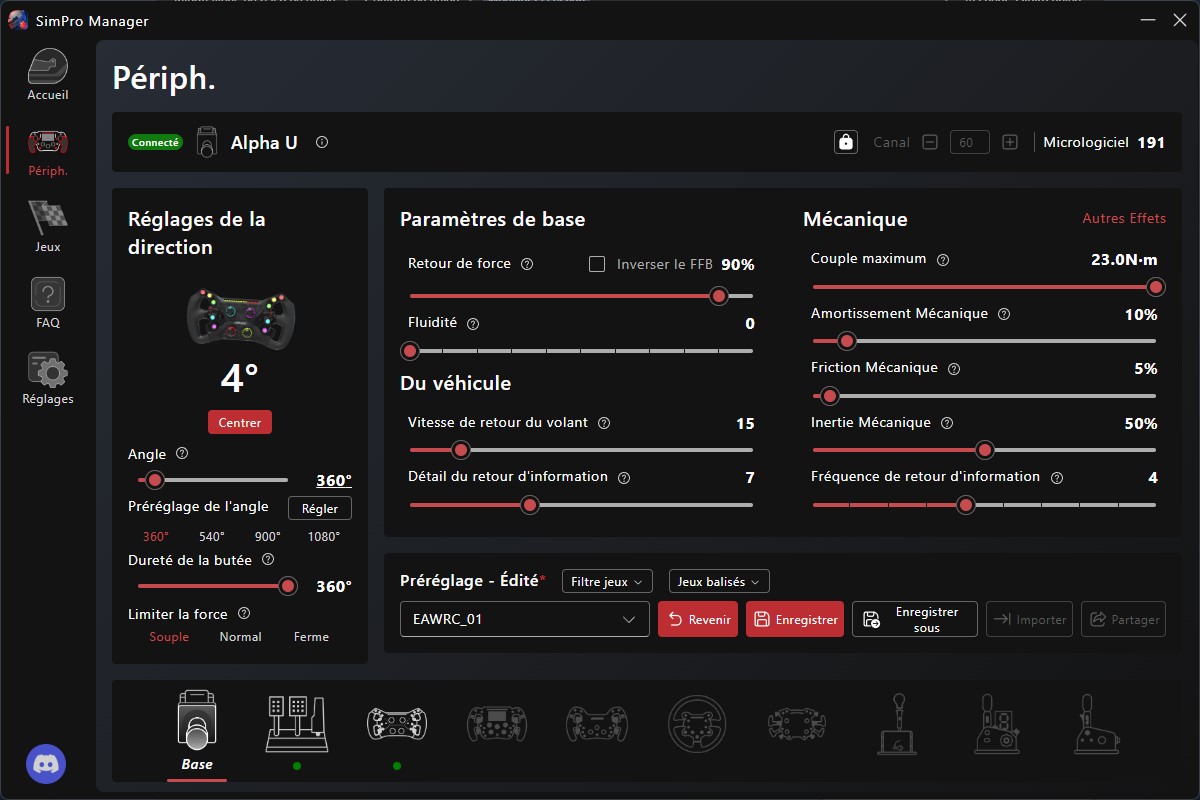Show help for Dureté de la butée

267,560
